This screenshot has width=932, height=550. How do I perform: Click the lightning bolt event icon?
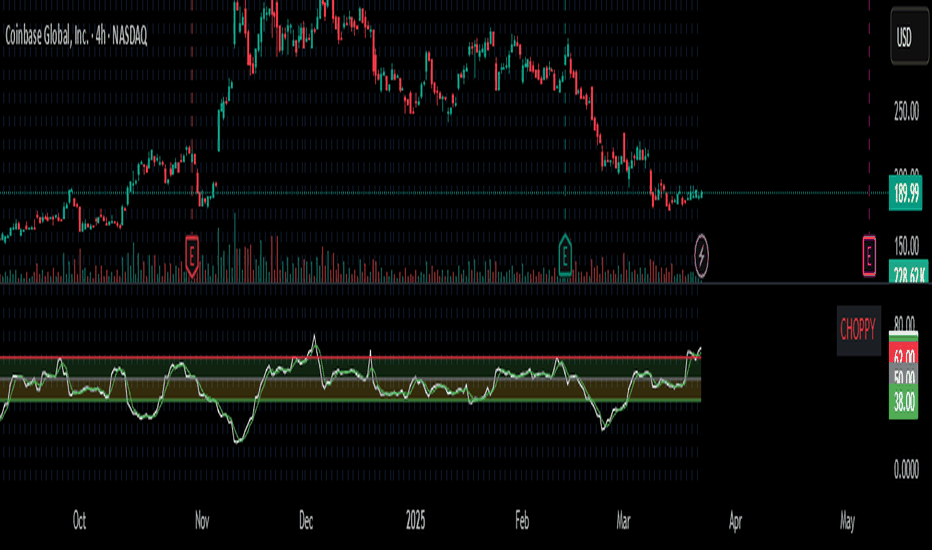click(x=701, y=256)
